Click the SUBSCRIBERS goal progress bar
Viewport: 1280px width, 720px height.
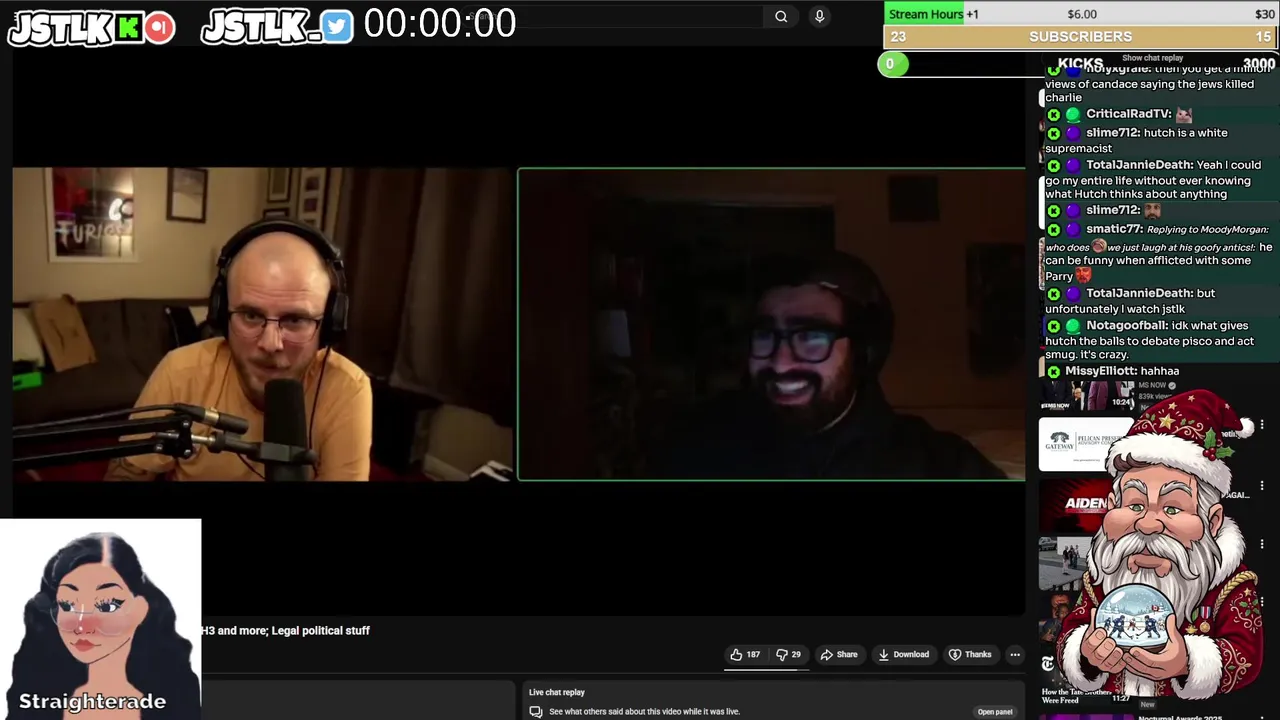click(1081, 36)
